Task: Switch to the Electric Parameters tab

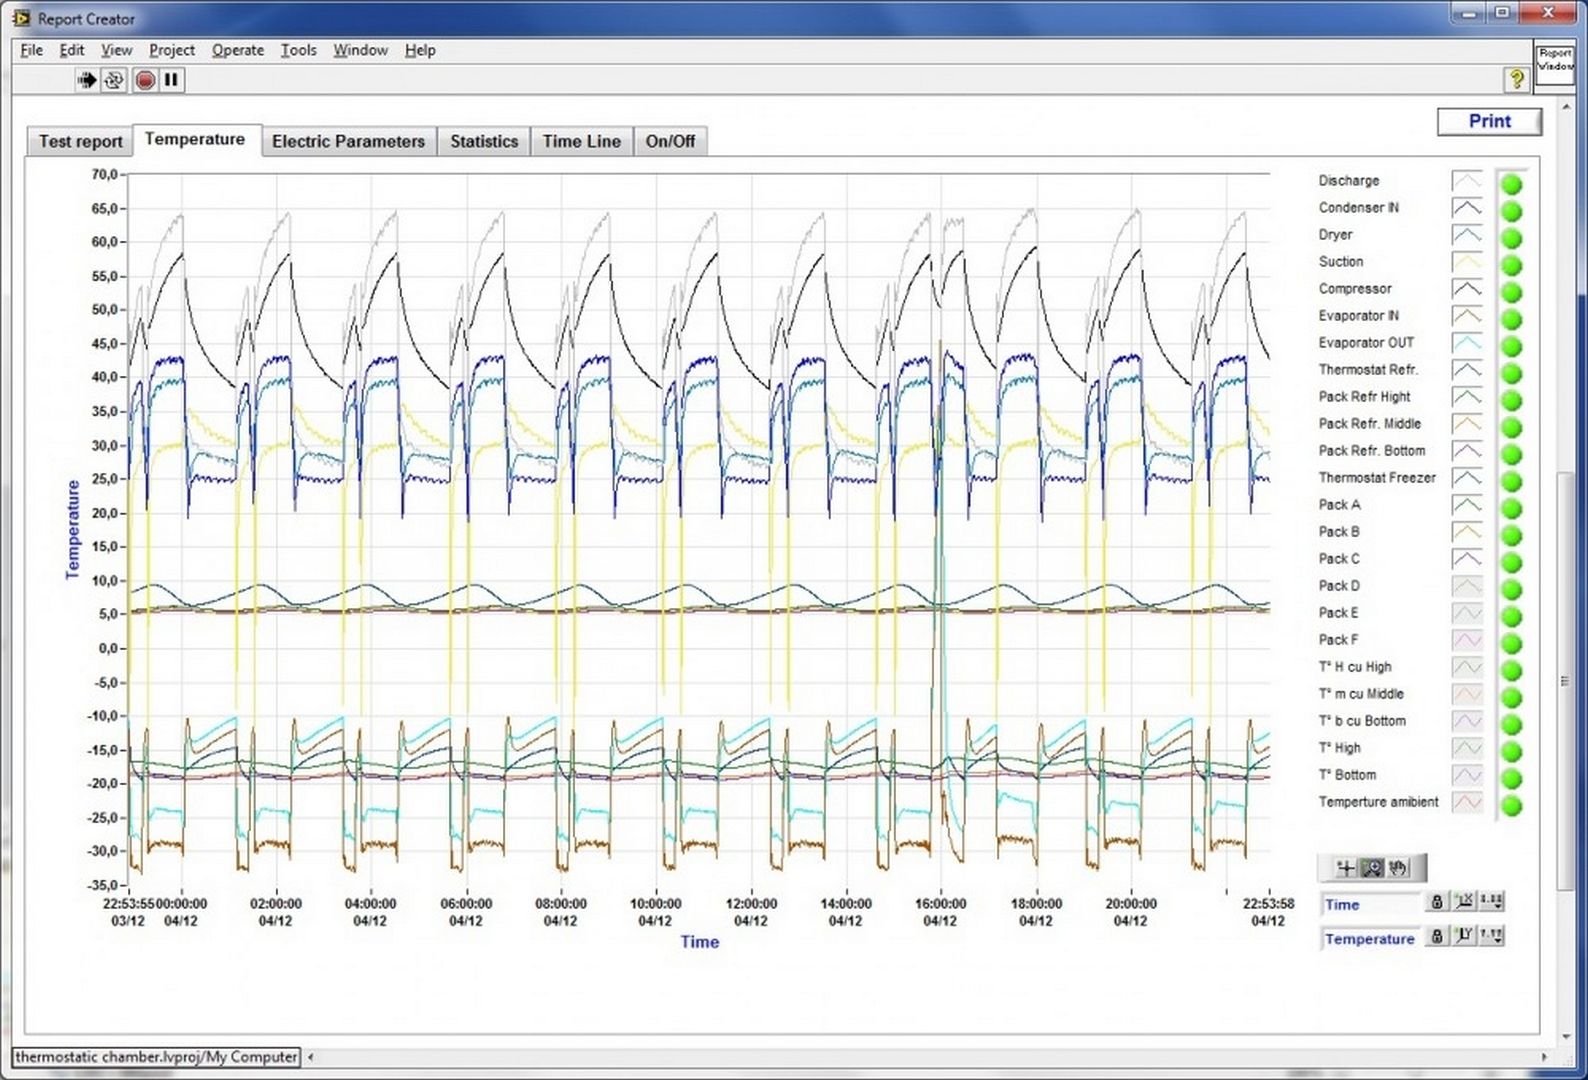Action: [348, 141]
